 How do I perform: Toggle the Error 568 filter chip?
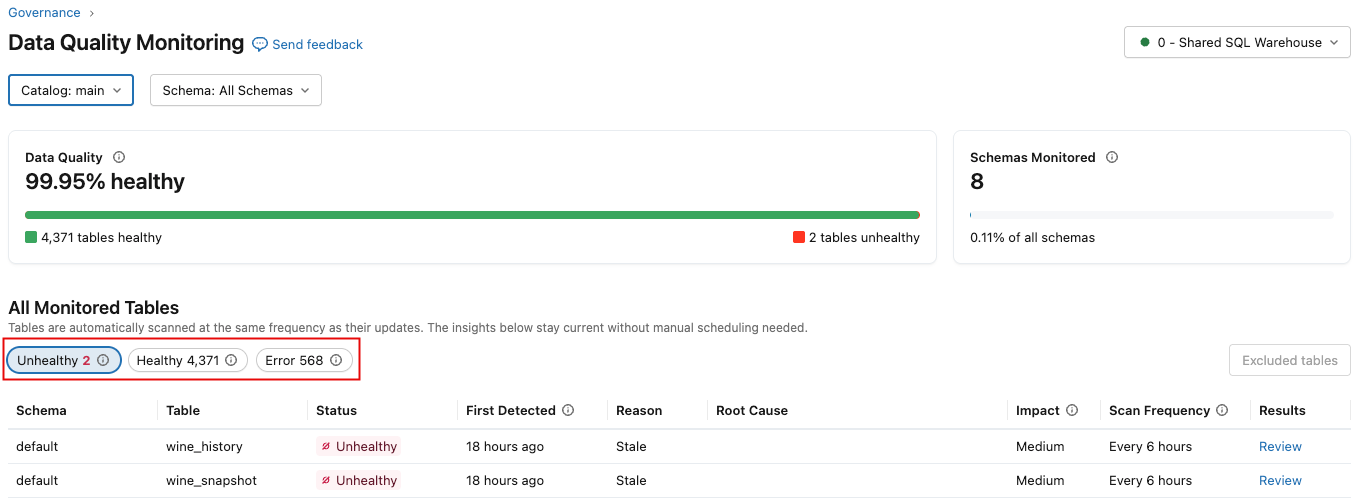(x=294, y=360)
